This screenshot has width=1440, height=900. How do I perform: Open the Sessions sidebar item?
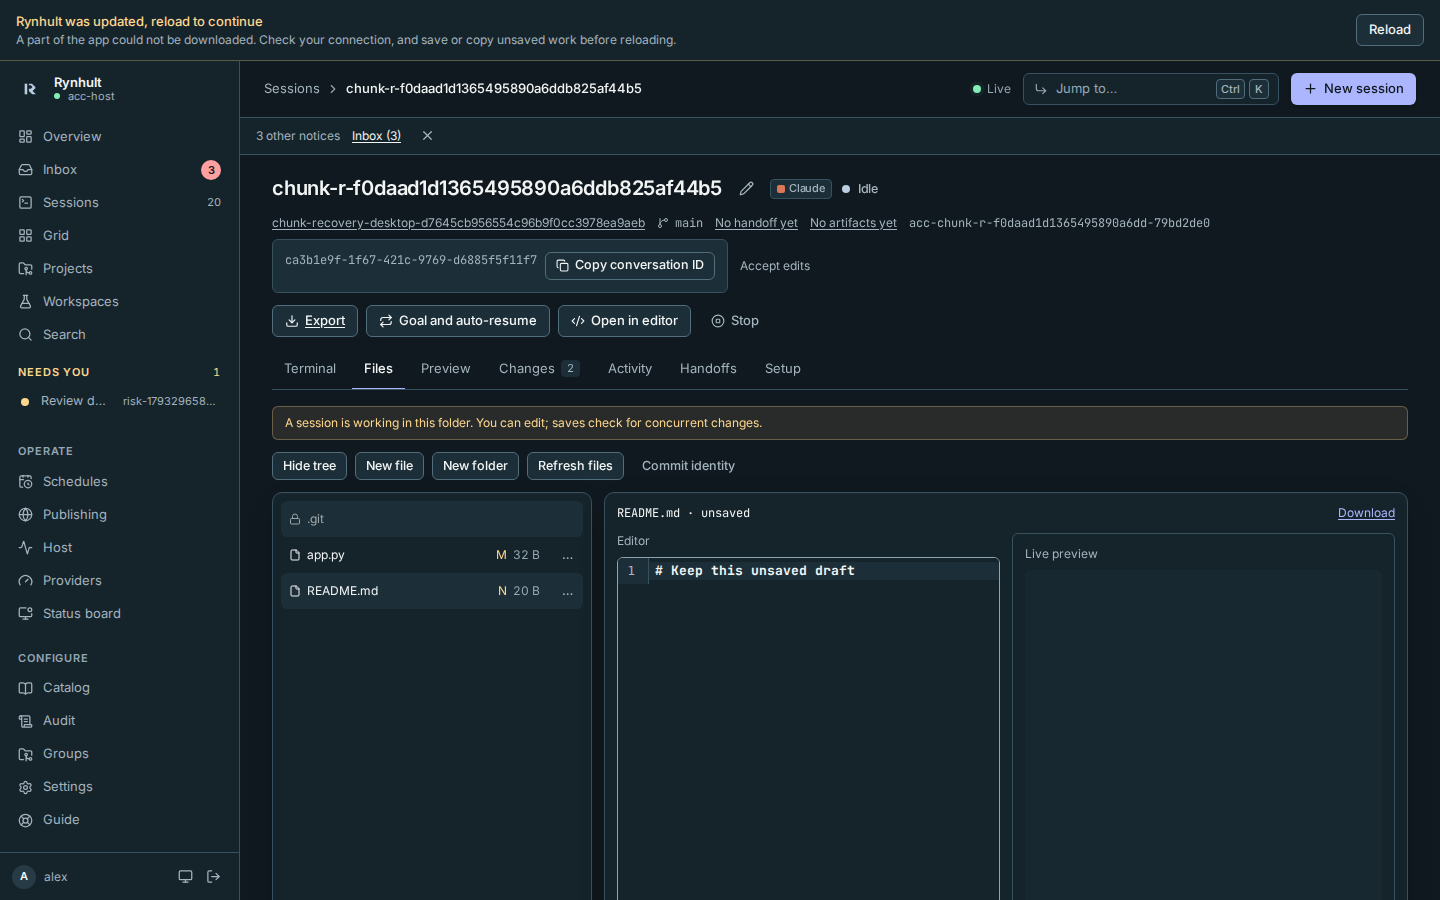point(120,202)
